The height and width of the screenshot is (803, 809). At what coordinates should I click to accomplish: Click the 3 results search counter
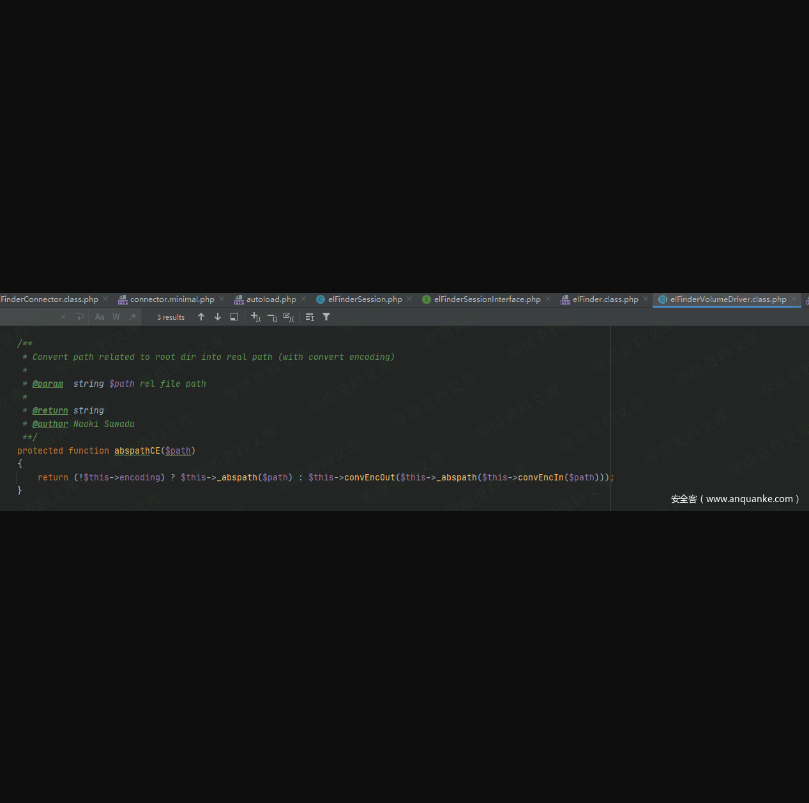(171, 317)
